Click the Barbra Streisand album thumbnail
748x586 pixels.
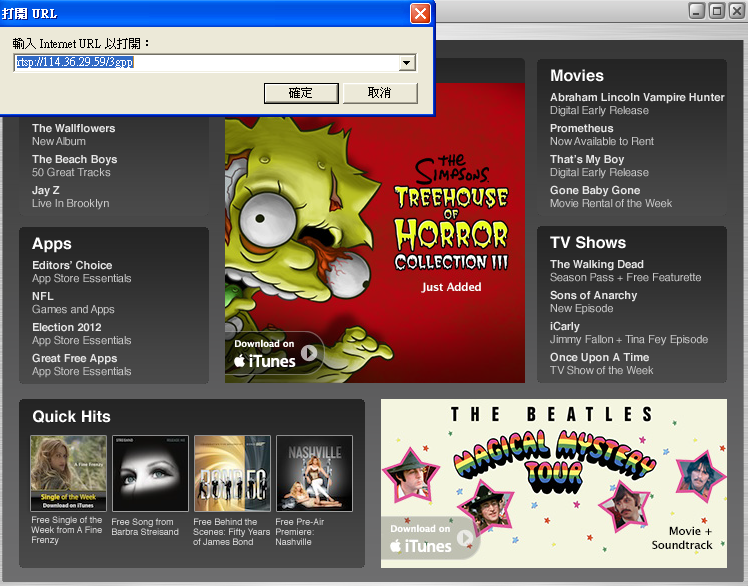click(x=150, y=473)
